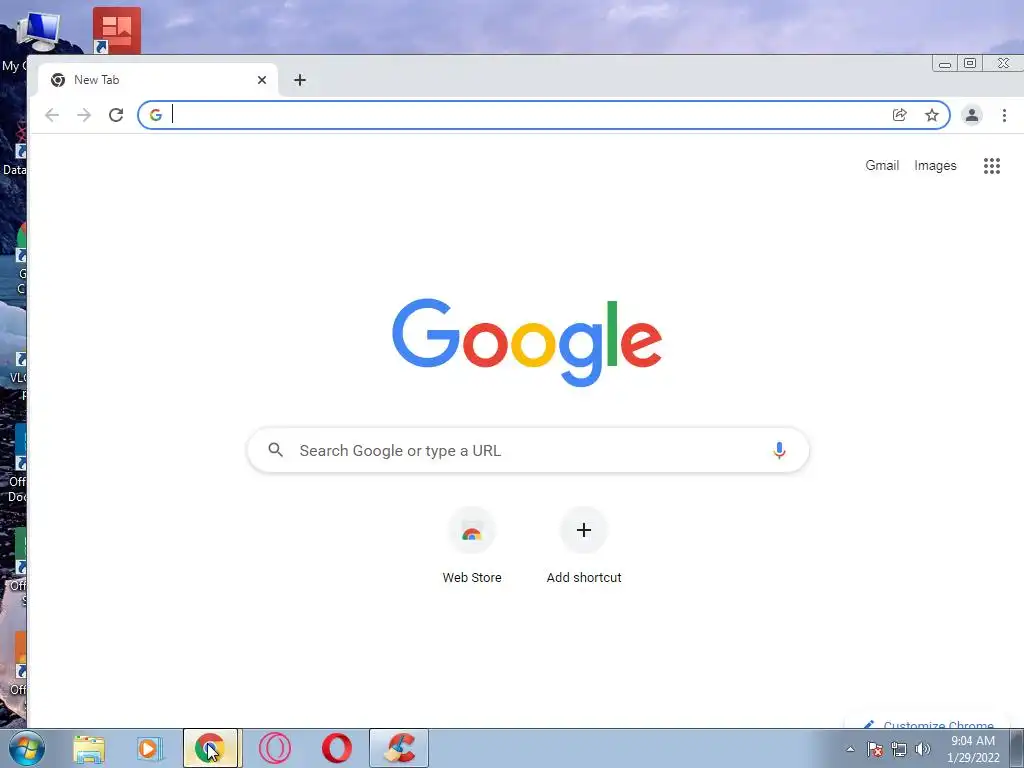Click the Customize Chrome button
This screenshot has height=768, width=1024.
tap(930, 724)
